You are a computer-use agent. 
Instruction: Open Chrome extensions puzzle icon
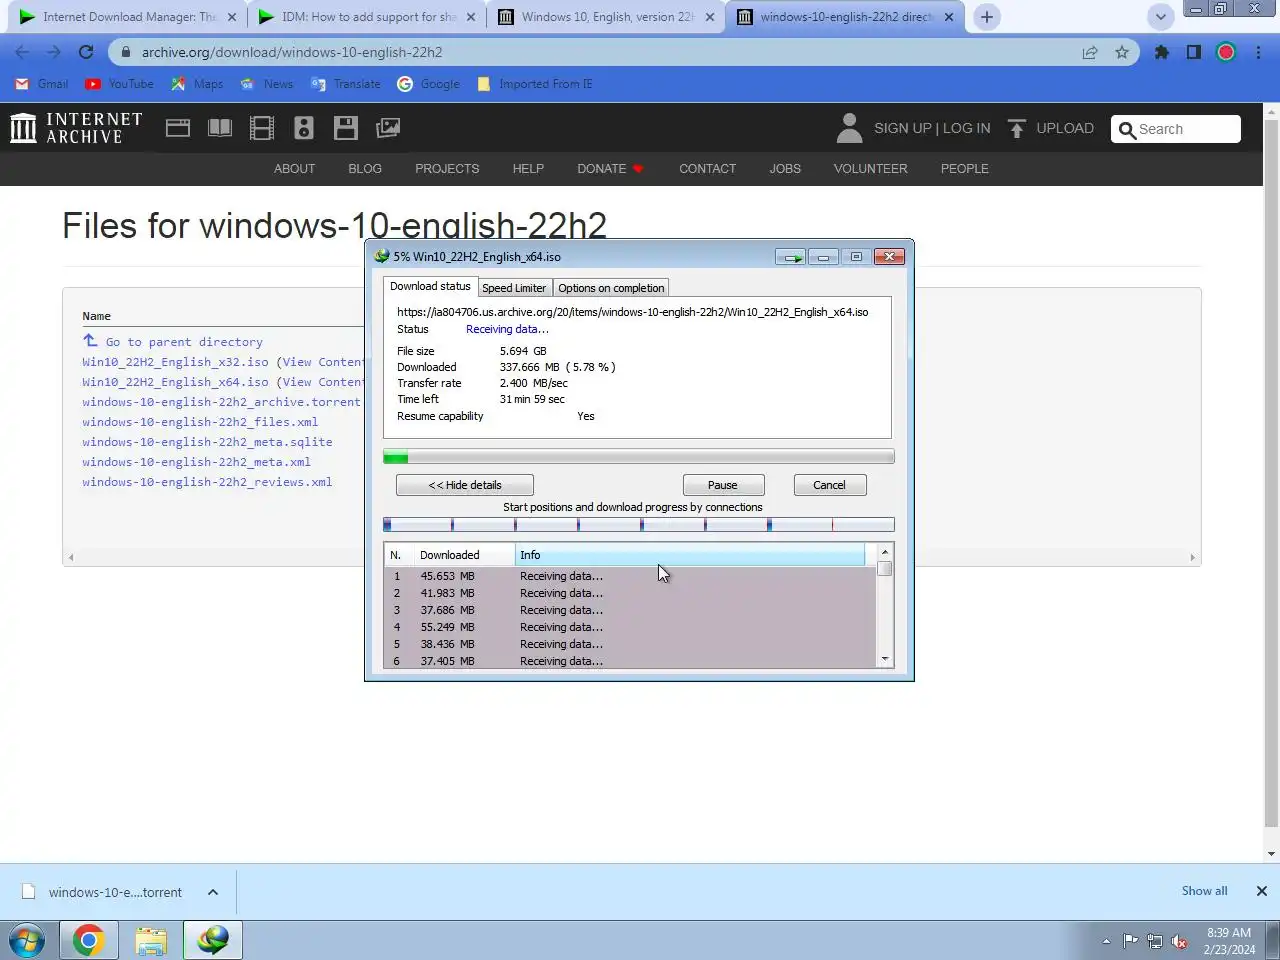(x=1162, y=52)
